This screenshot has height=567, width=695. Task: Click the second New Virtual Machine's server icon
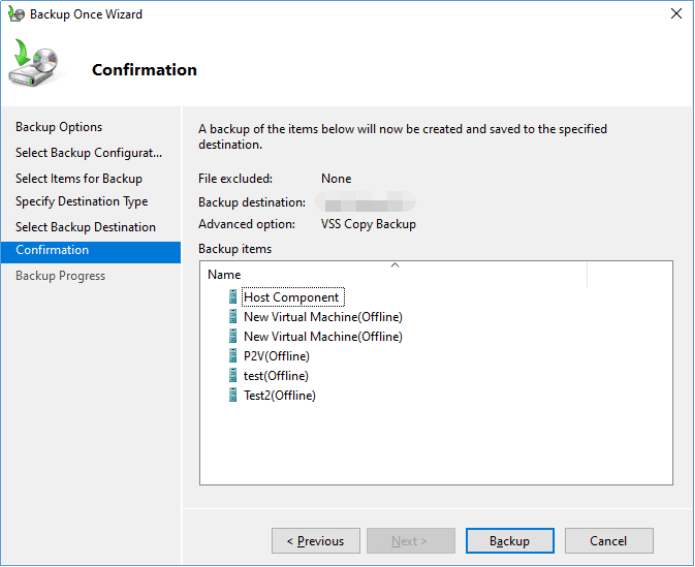[233, 337]
